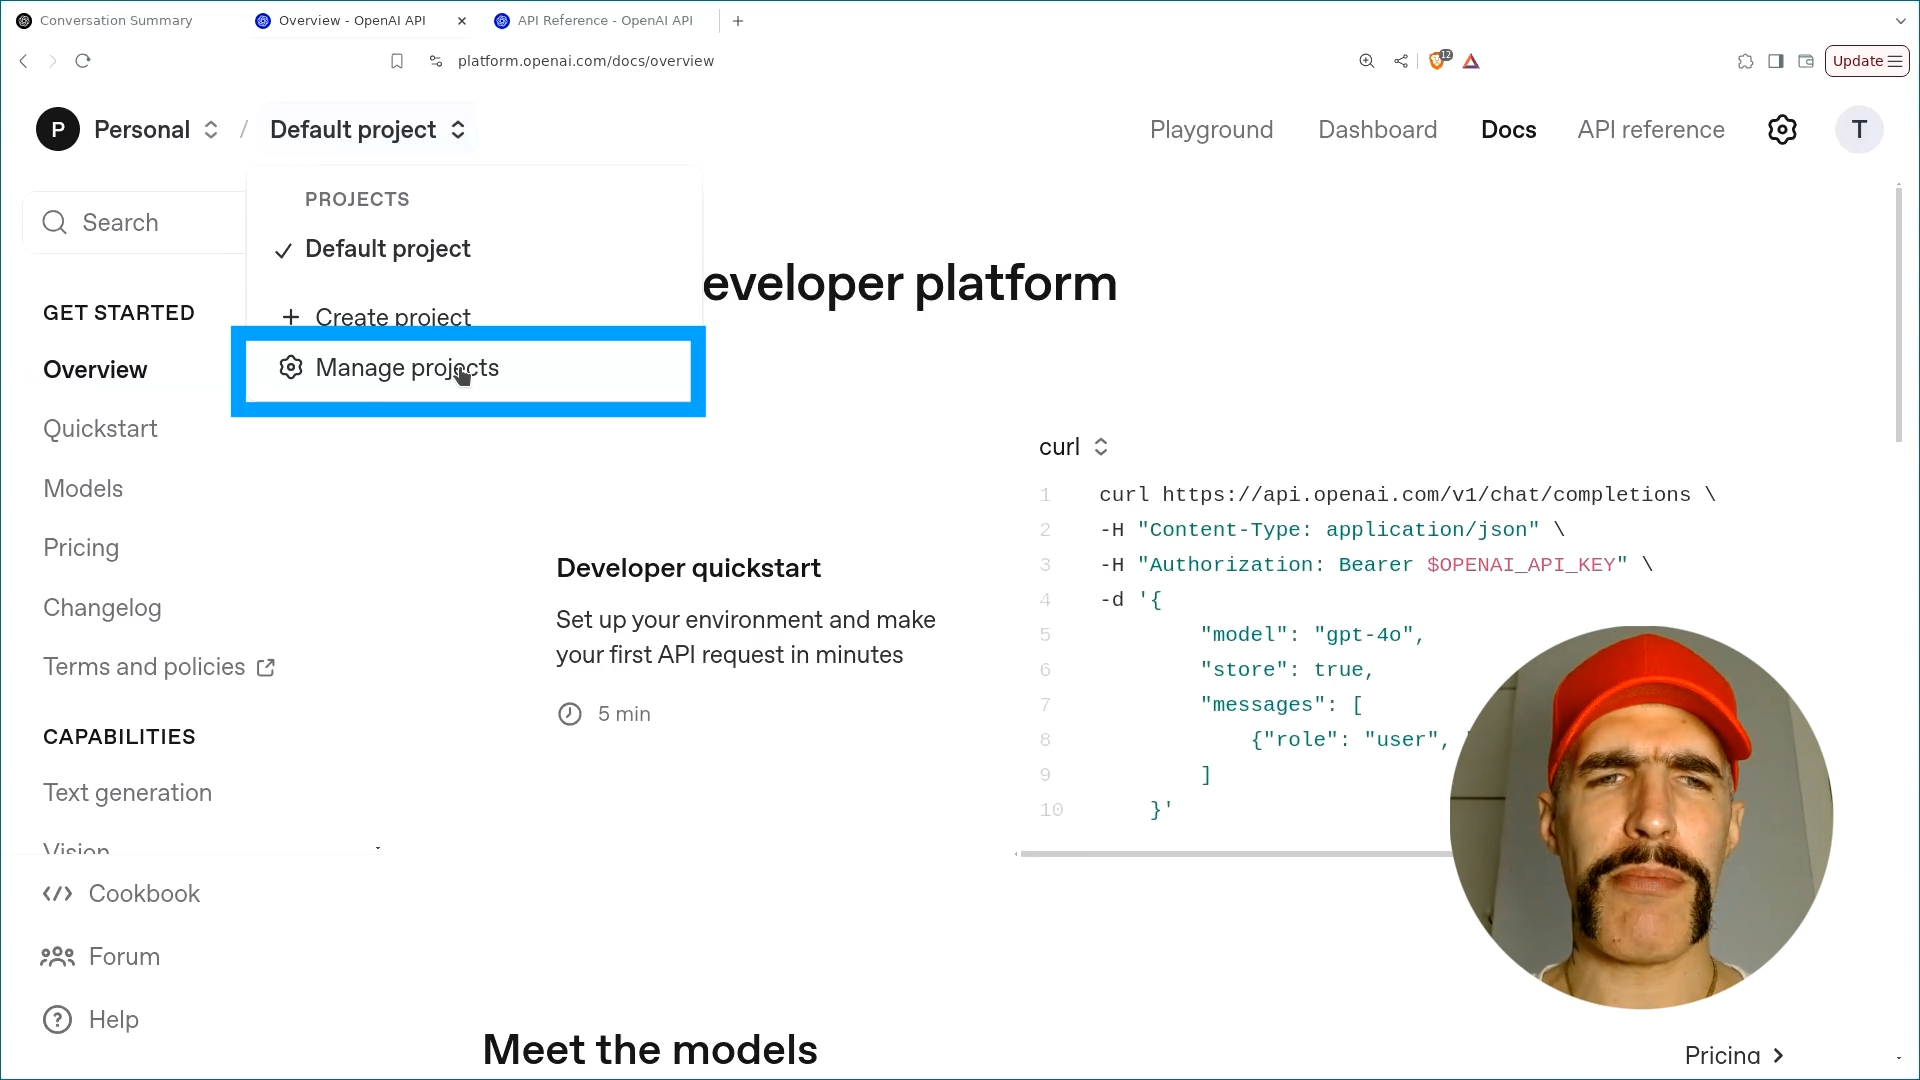Click the Help question mark icon
Viewport: 1920px width, 1080px height.
[x=57, y=1020]
